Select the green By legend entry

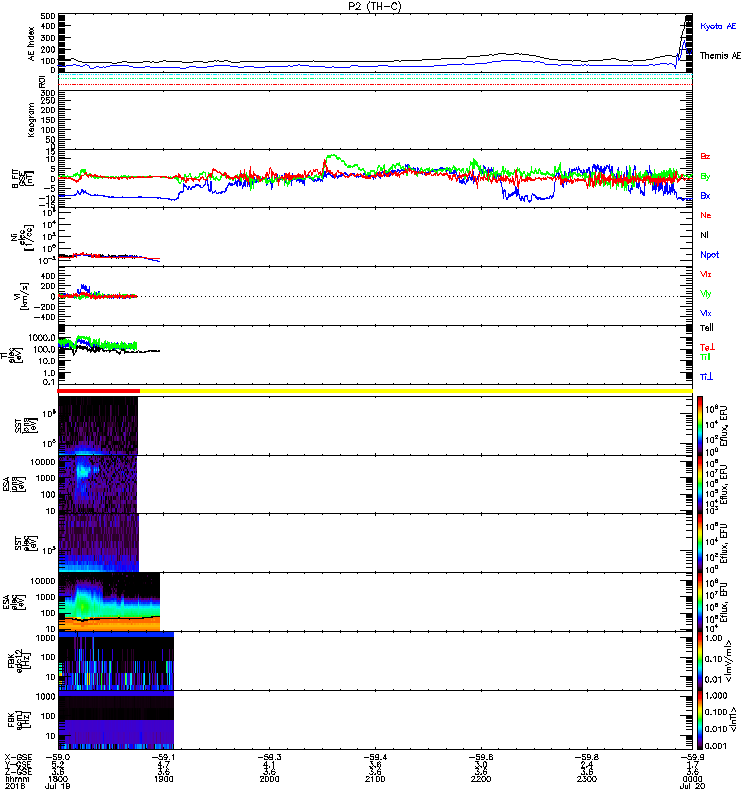coord(706,177)
